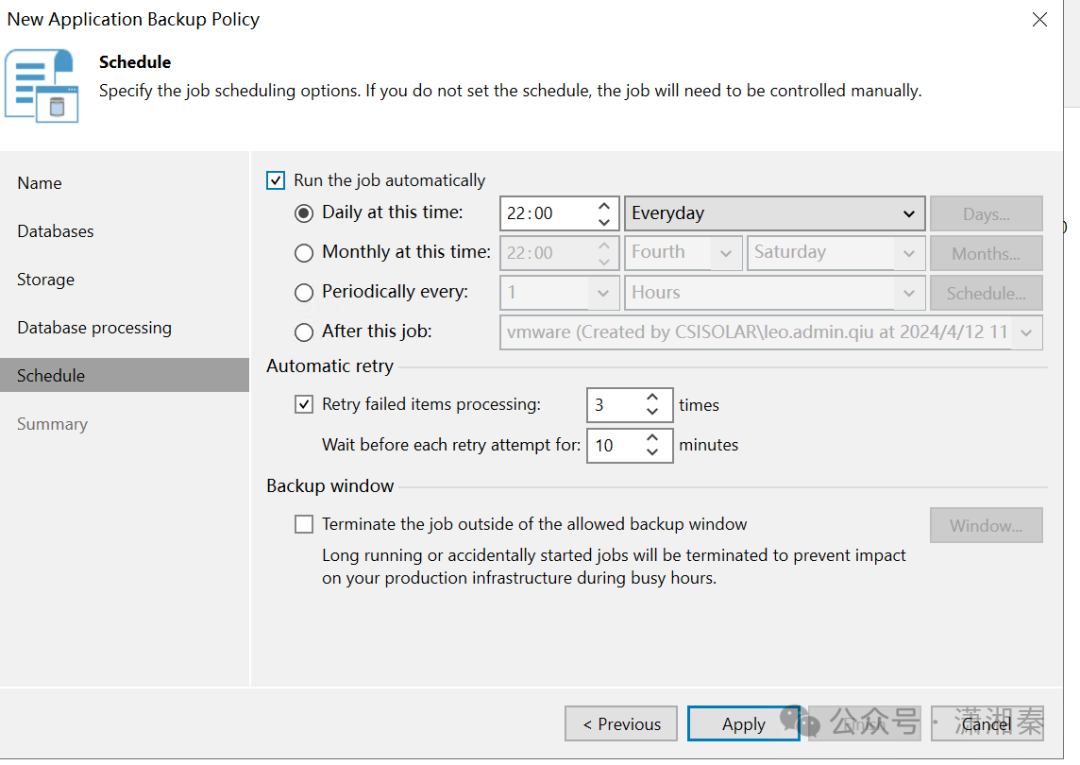
Task: Open the Saturday weekday dropdown
Action: [908, 253]
